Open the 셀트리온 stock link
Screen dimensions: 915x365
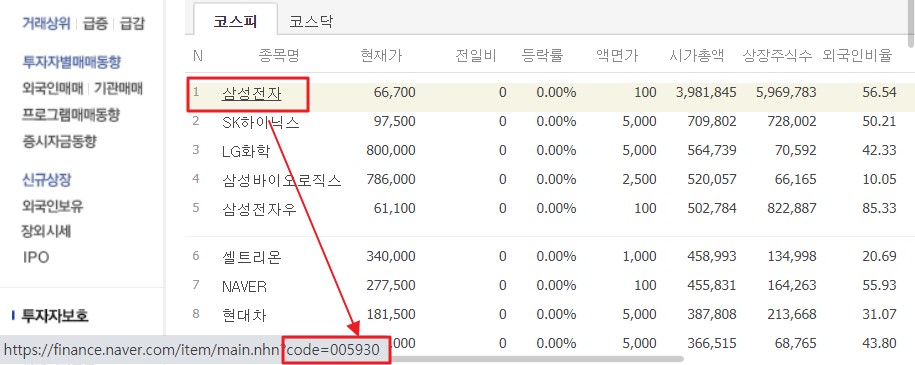click(x=252, y=257)
